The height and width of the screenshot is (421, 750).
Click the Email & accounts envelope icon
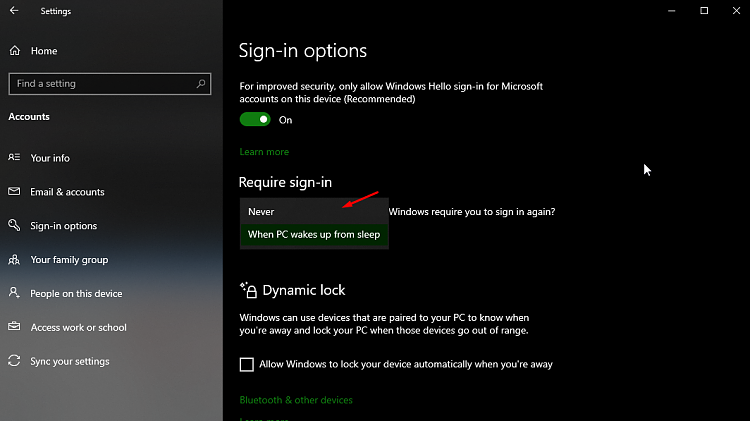point(14,191)
